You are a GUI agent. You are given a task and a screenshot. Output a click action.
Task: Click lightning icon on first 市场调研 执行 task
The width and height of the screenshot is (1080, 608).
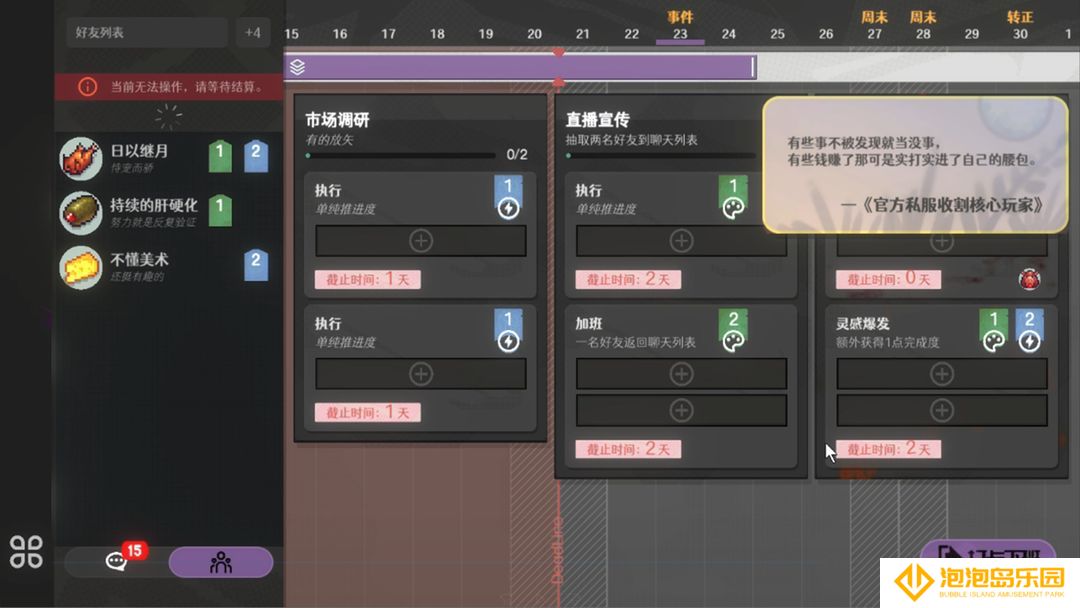coord(508,208)
